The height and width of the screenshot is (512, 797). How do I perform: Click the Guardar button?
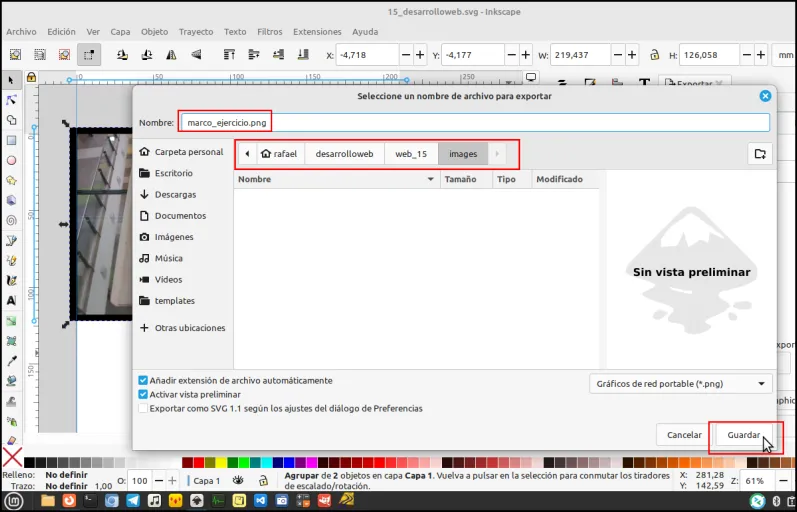pos(744,435)
